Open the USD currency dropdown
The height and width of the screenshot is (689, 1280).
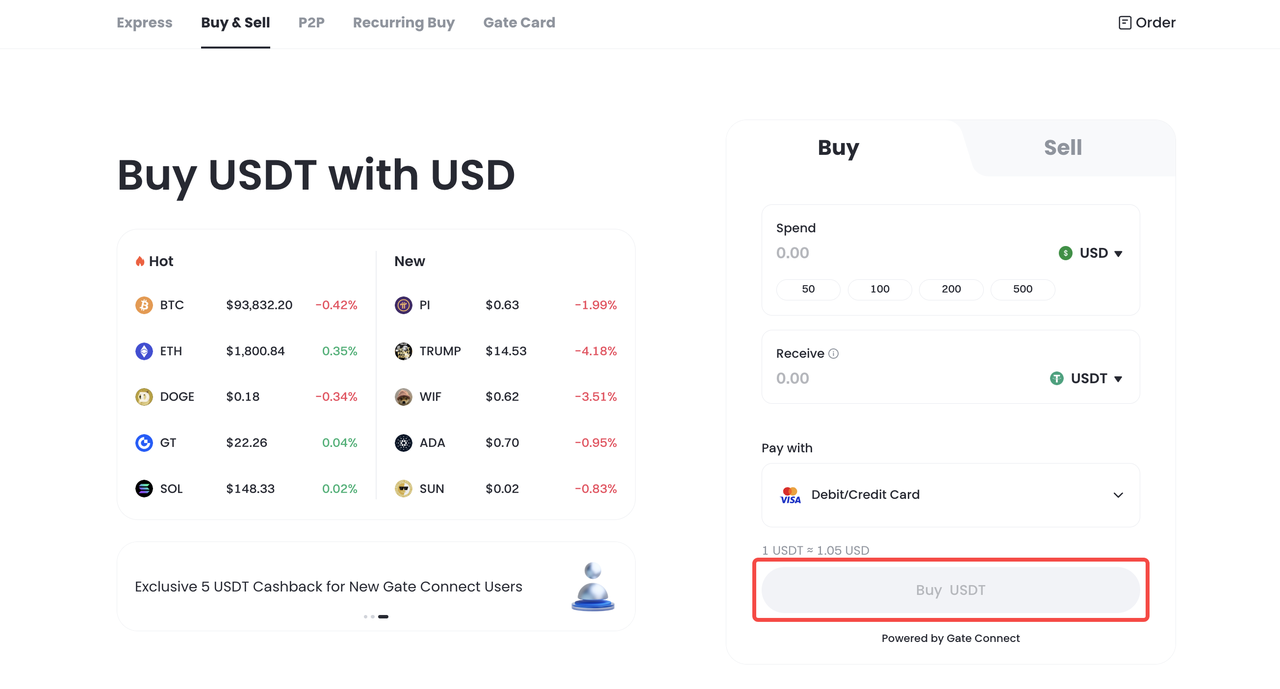[1091, 254]
